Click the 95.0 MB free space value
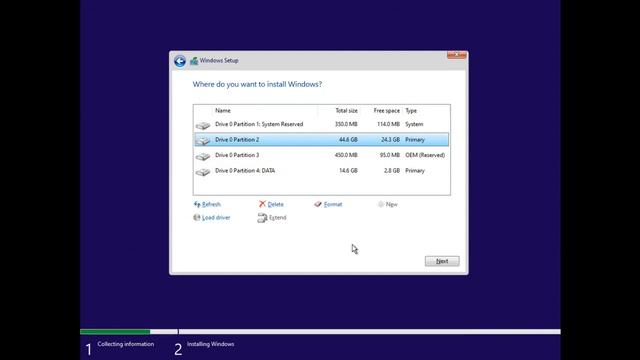Viewport: 640px width, 360px height. [390, 155]
